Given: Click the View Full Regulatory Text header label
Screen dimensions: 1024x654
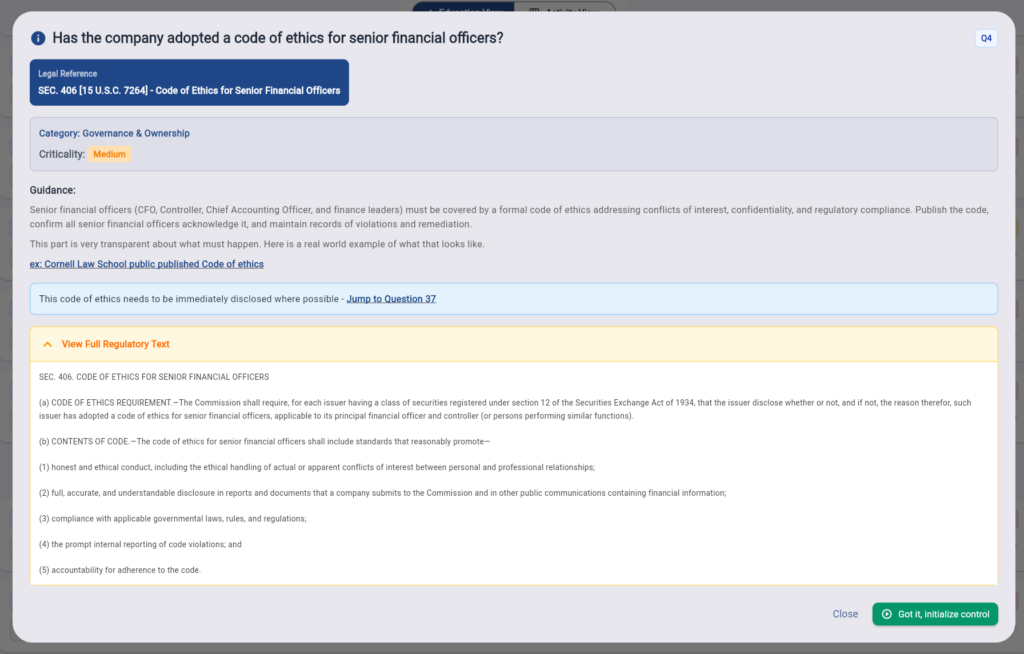Looking at the screenshot, I should 116,344.
